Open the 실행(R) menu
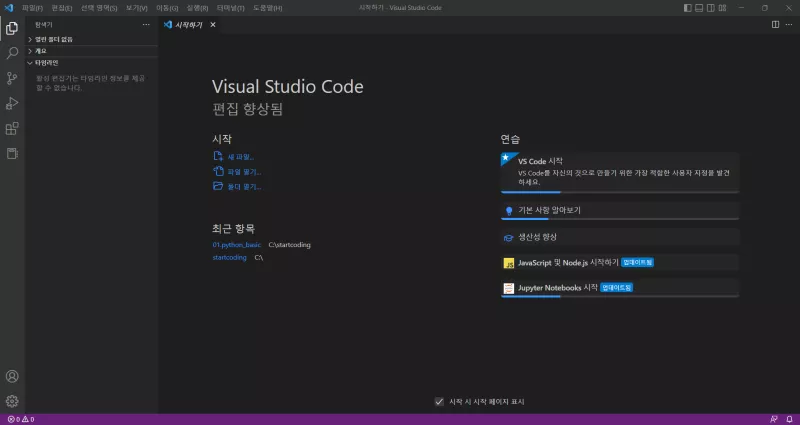The height and width of the screenshot is (425, 800). [197, 8]
